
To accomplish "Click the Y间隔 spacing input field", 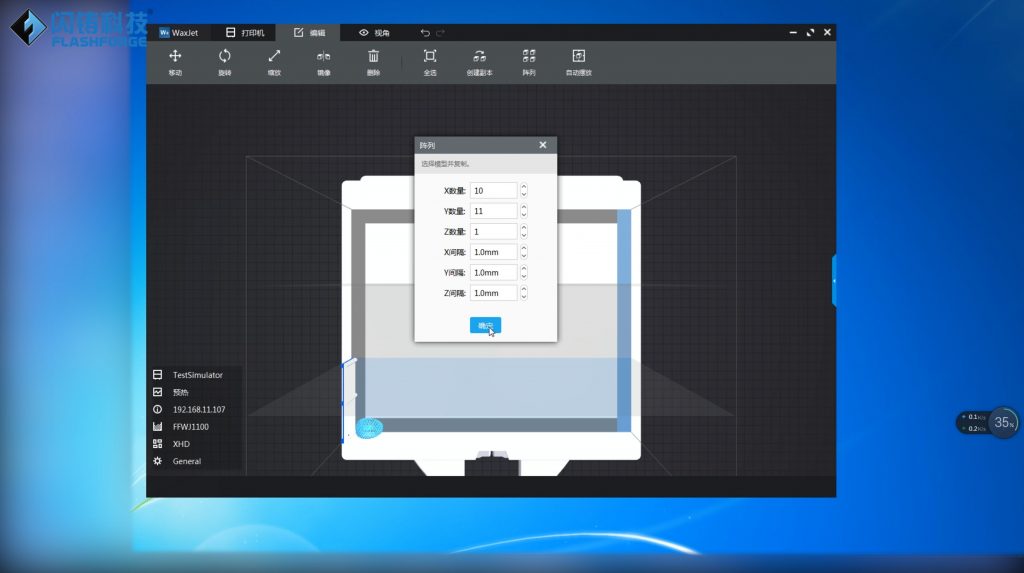I will (x=493, y=272).
